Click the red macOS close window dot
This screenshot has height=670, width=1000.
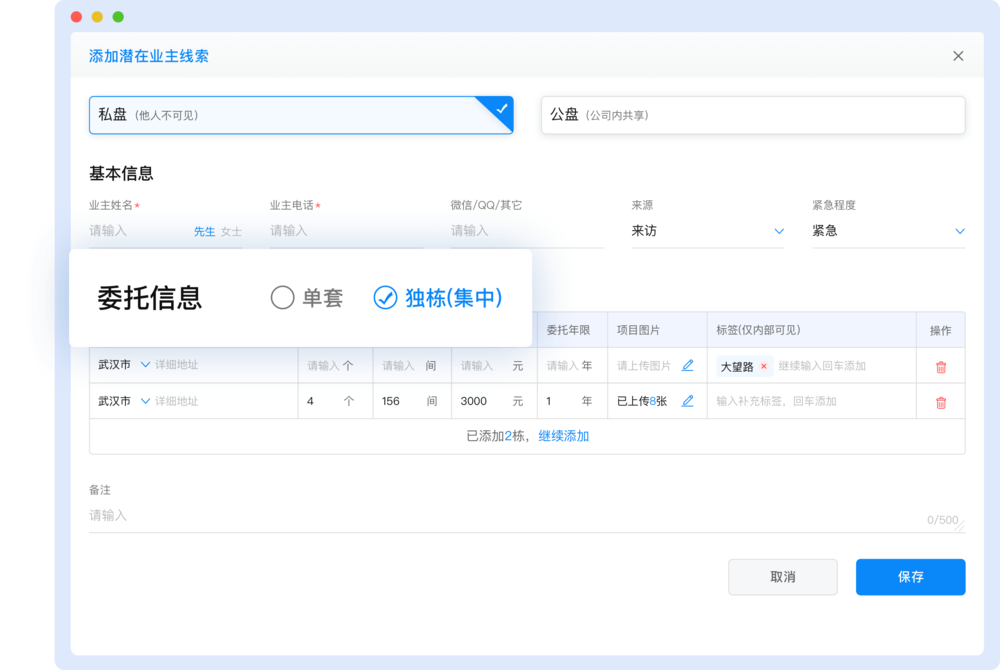[77, 17]
